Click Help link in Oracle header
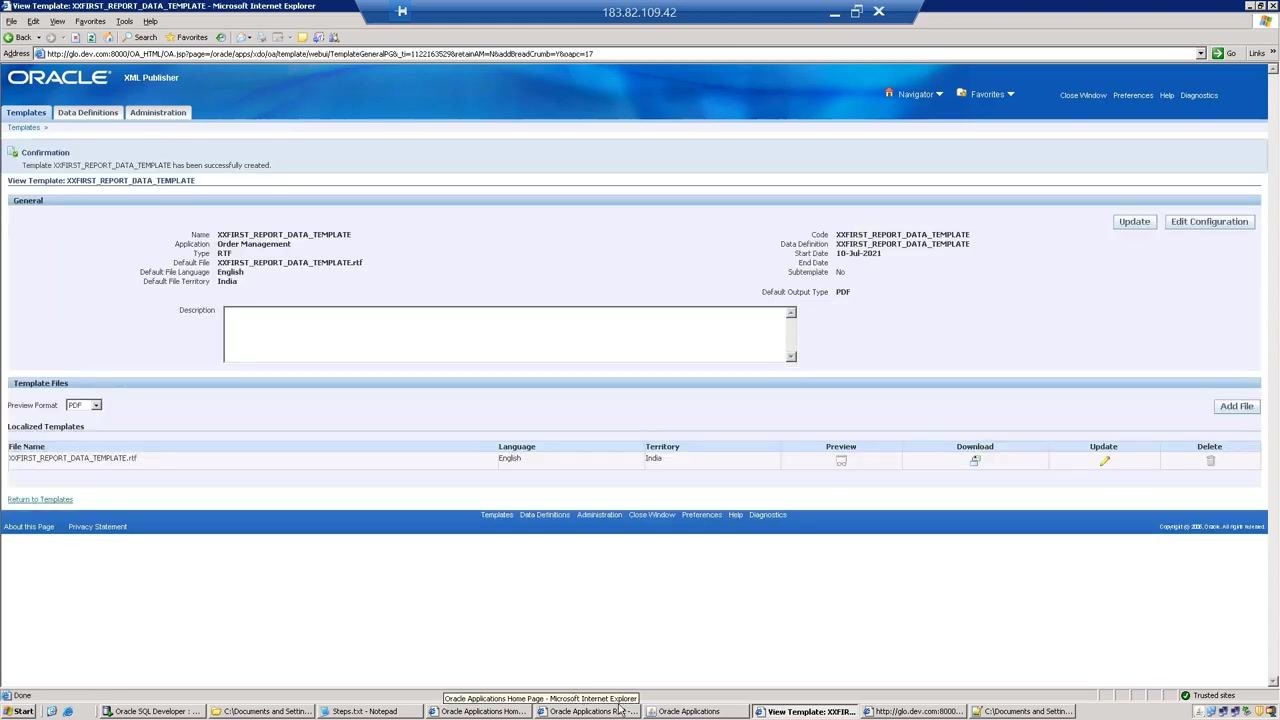 tap(1167, 95)
